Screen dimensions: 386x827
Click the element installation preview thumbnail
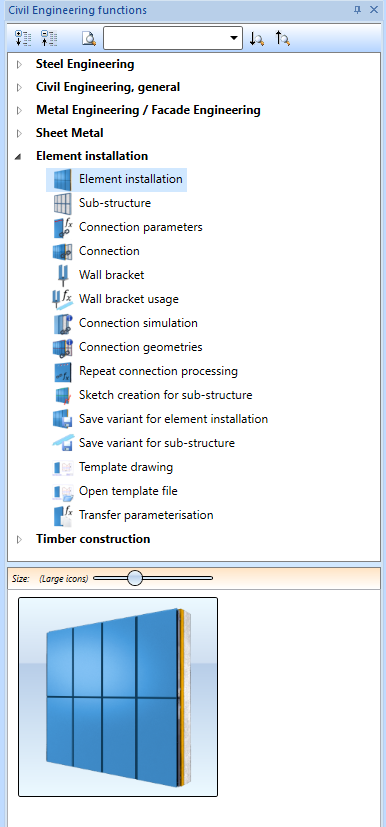pos(118,697)
